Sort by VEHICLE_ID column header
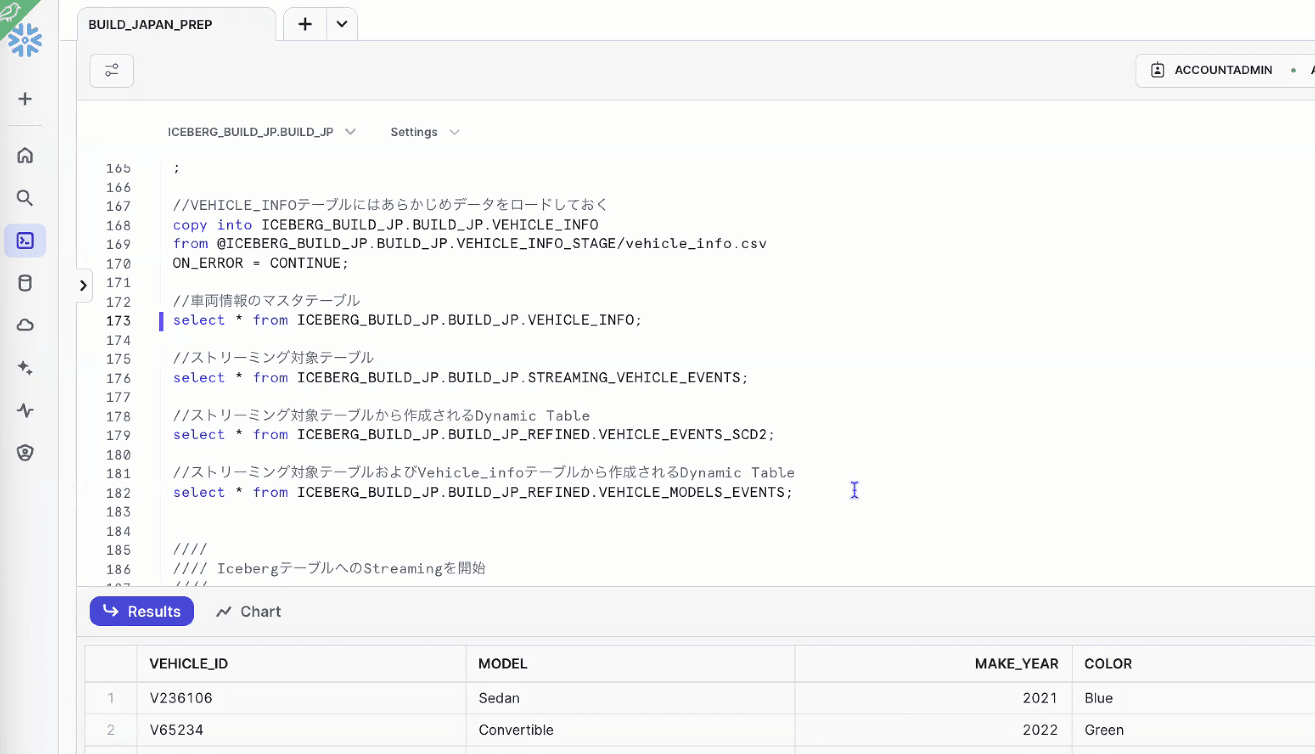Screen dimensions: 1315x754 pos(301,663)
